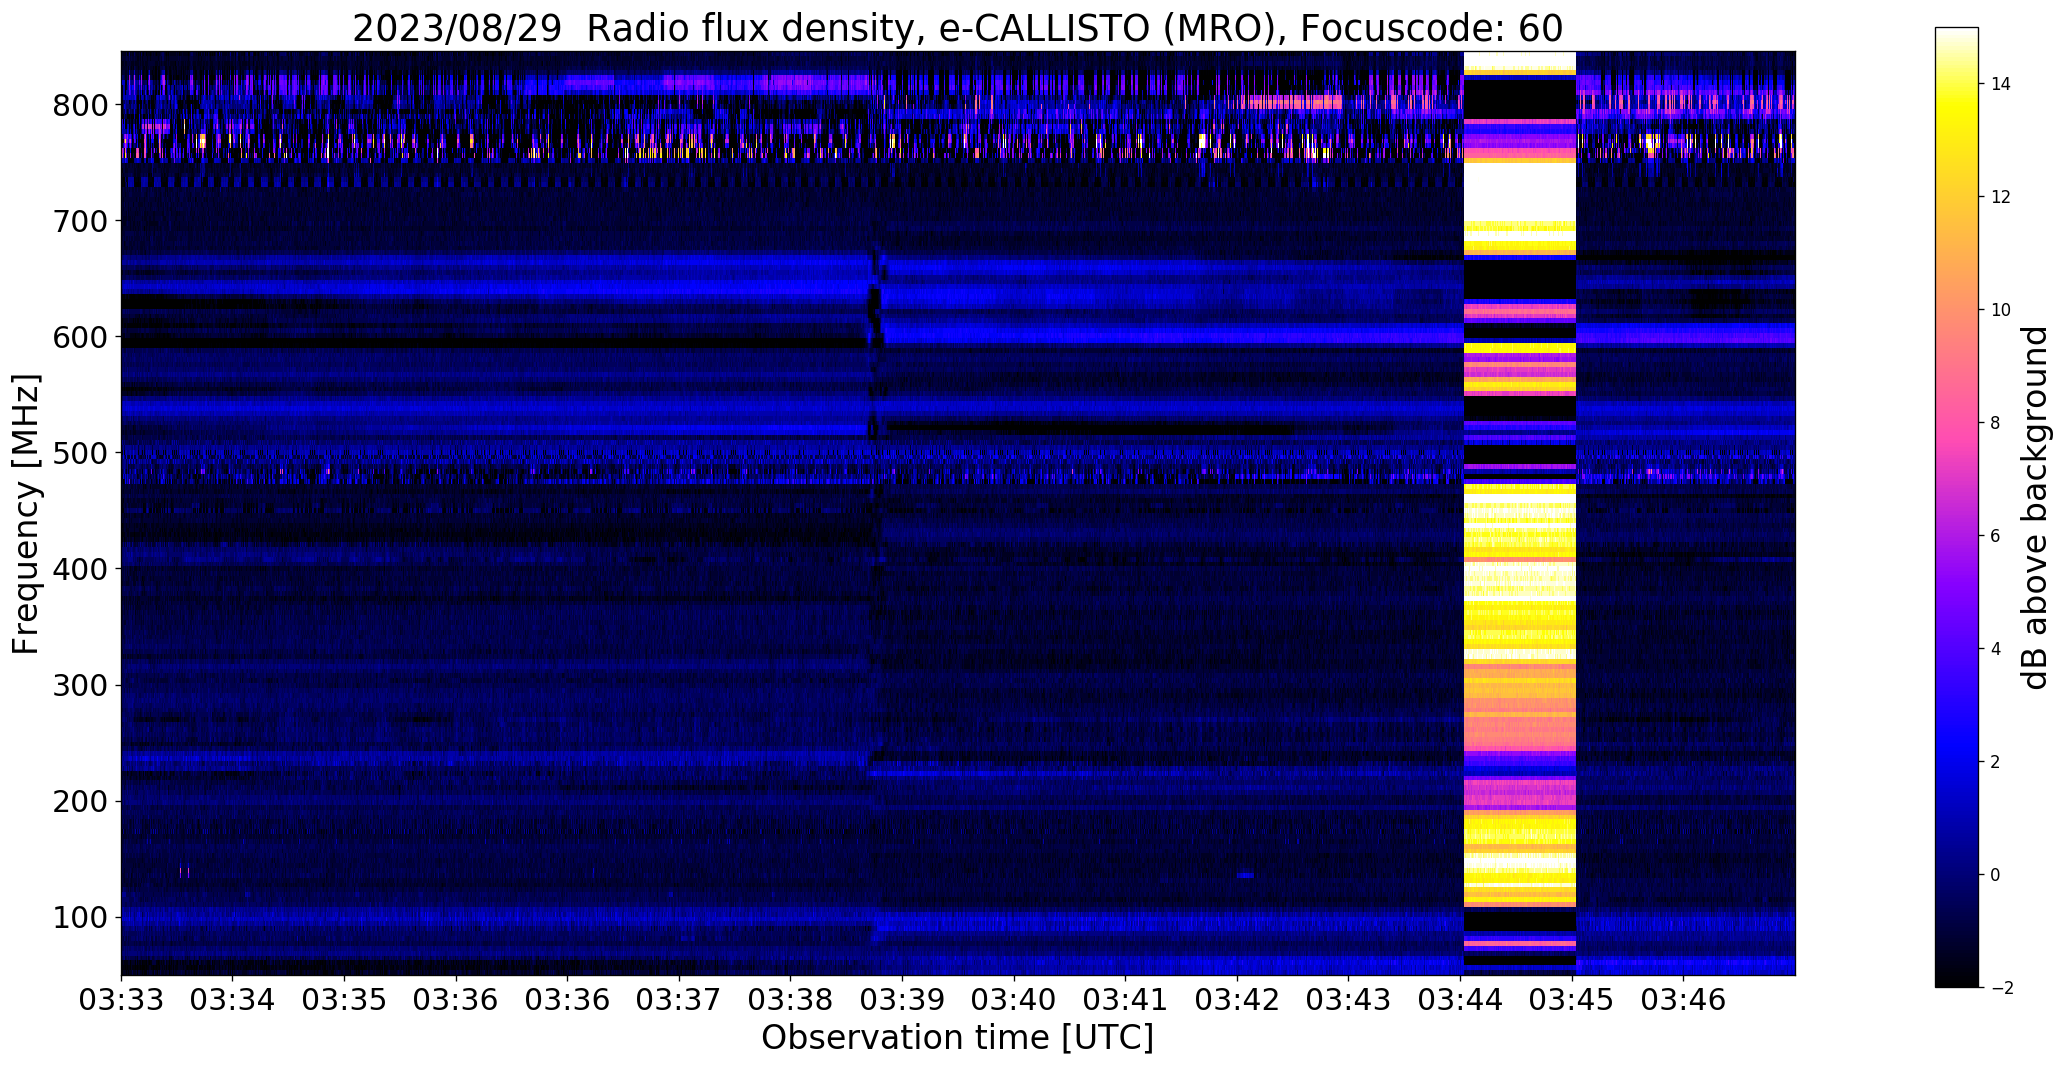Click the 03:42 time tick label

1238,1000
